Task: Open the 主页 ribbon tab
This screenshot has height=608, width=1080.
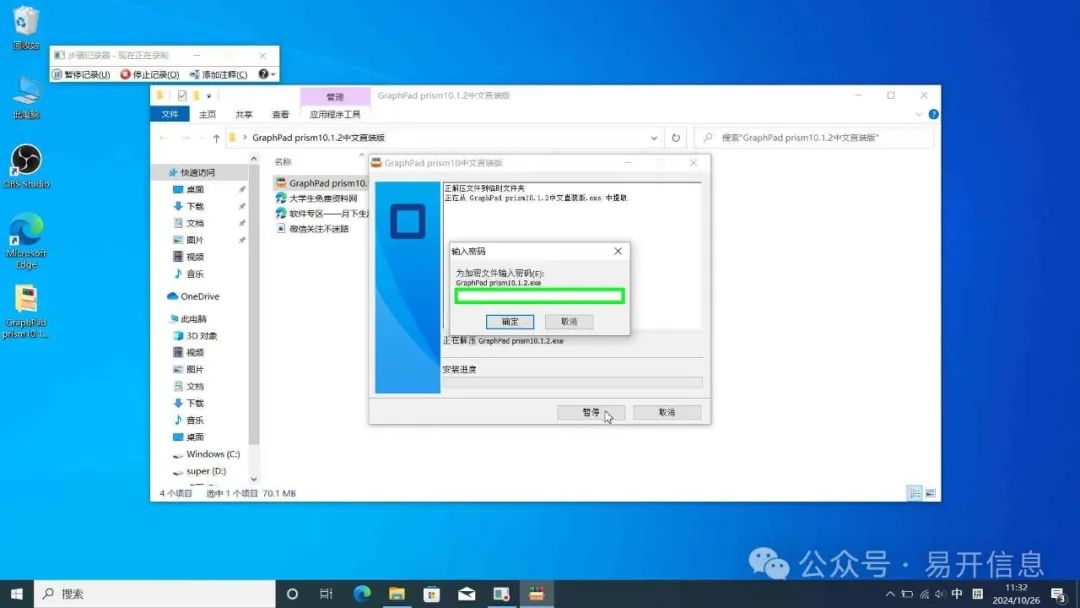Action: (207, 114)
